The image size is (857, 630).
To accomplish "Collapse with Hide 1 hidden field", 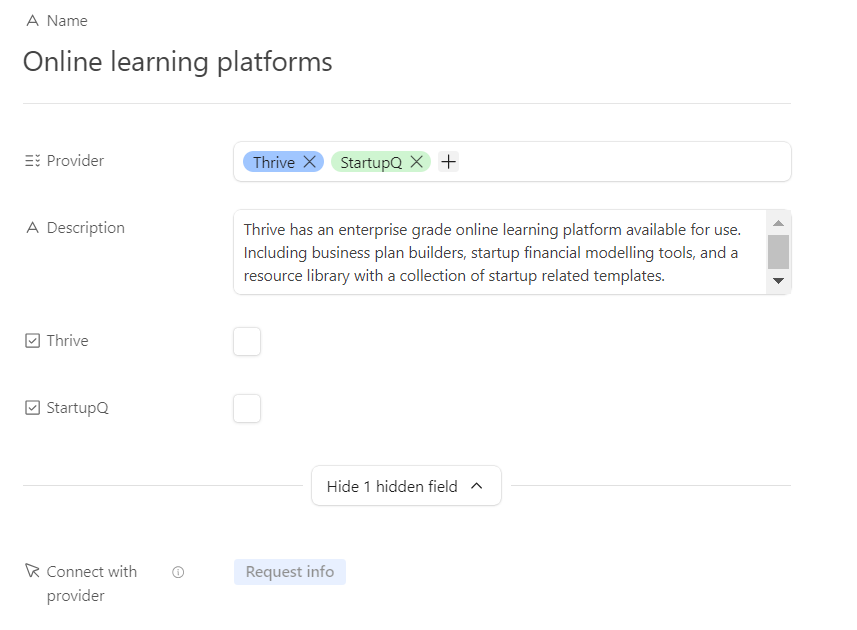I will click(406, 486).
